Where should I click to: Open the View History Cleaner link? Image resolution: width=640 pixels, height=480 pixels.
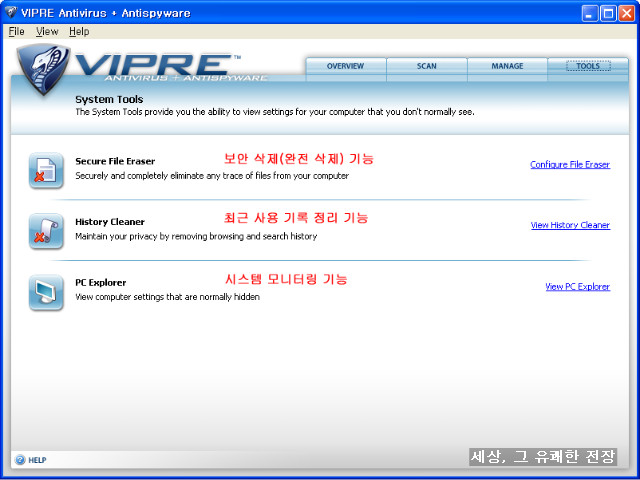(x=570, y=225)
